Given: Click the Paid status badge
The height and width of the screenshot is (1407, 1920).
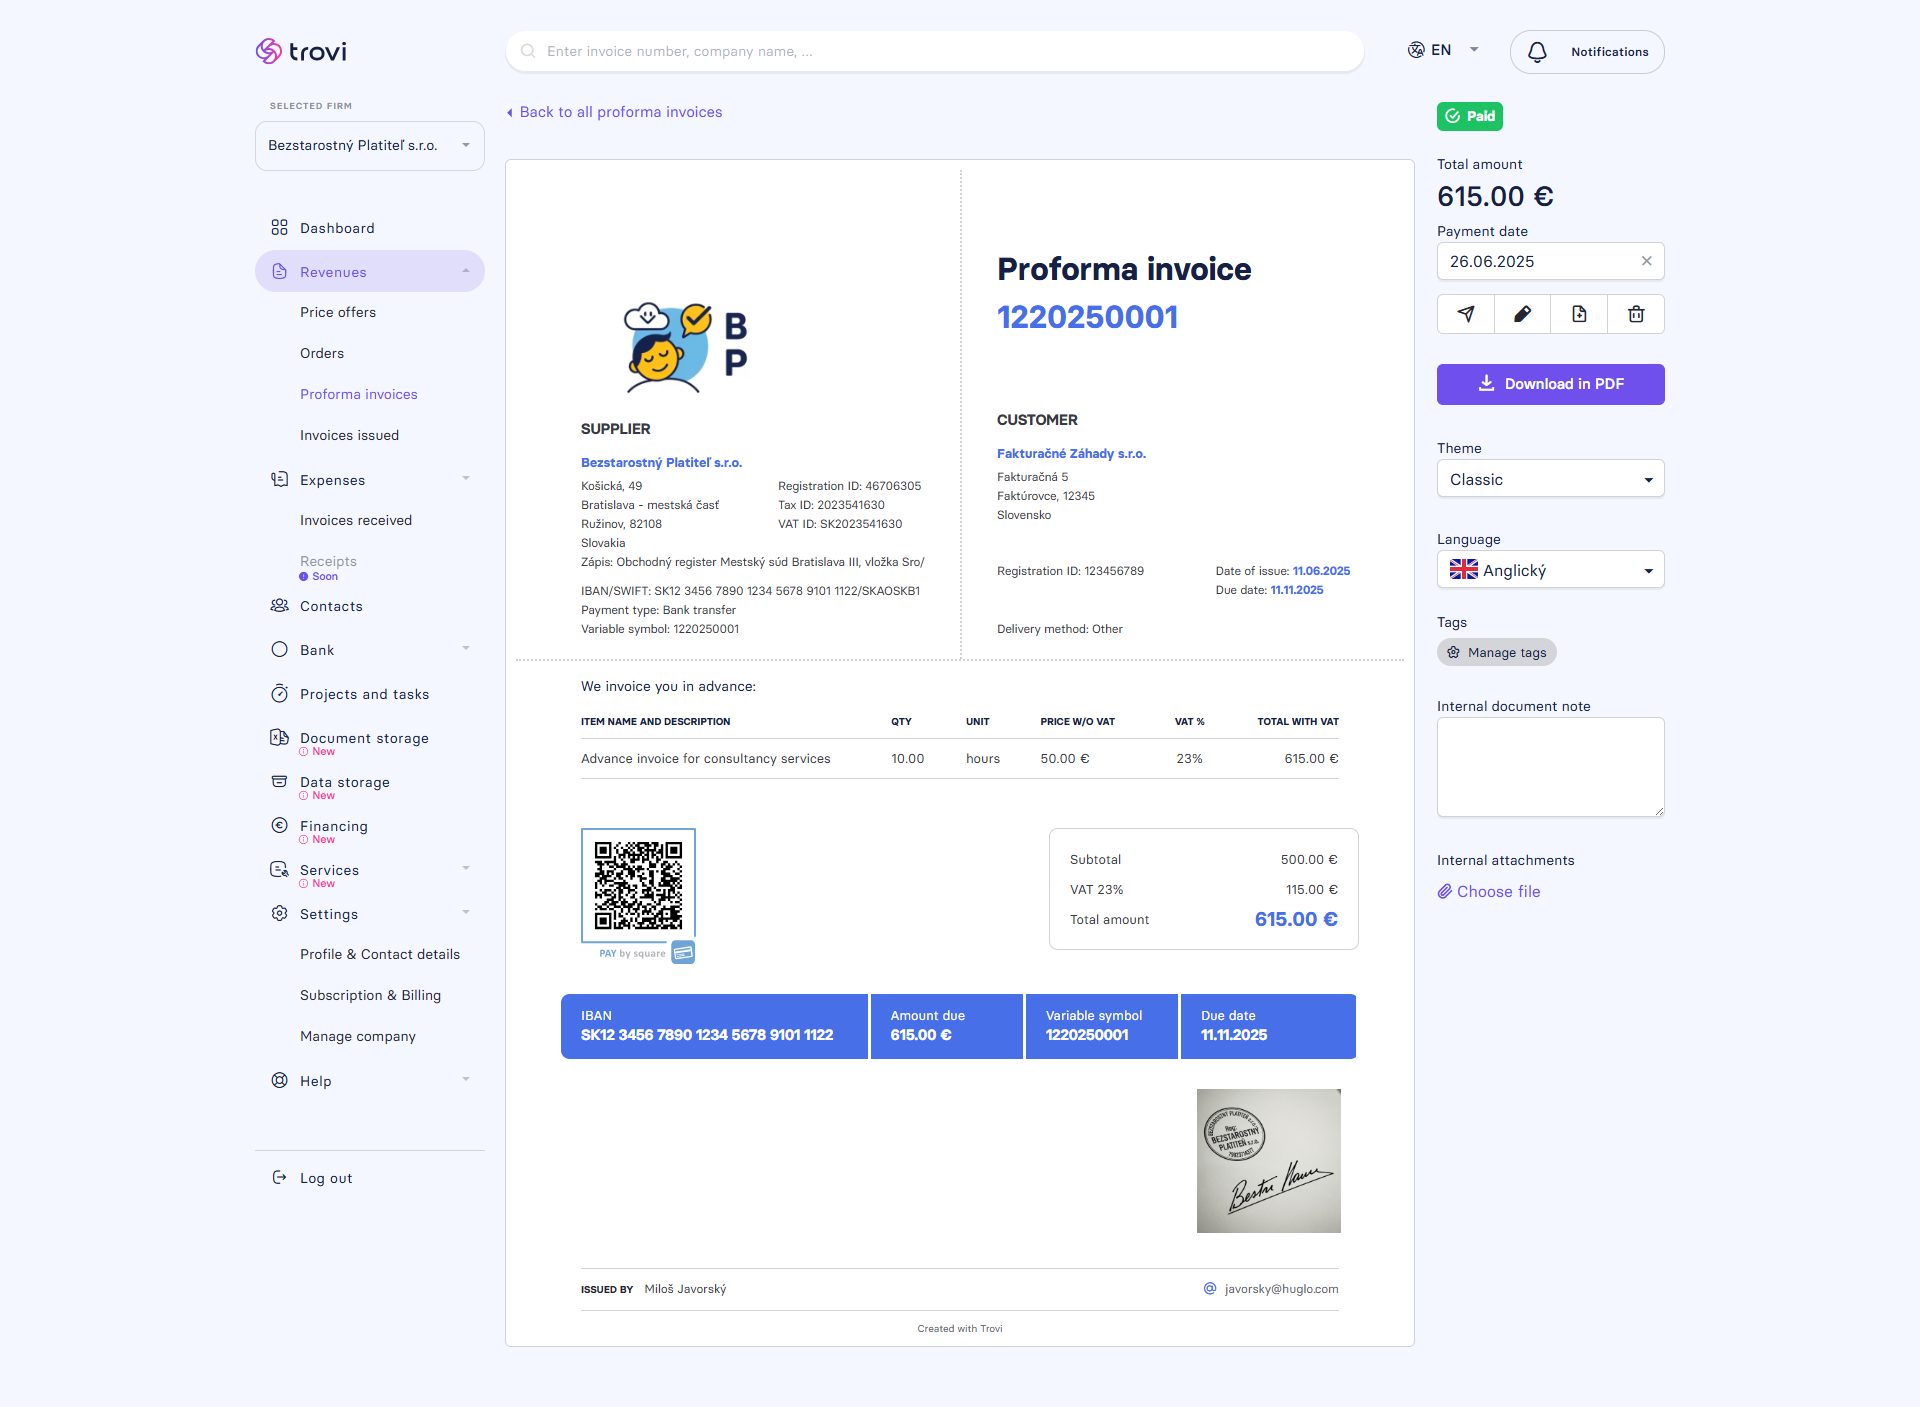Looking at the screenshot, I should tap(1470, 116).
